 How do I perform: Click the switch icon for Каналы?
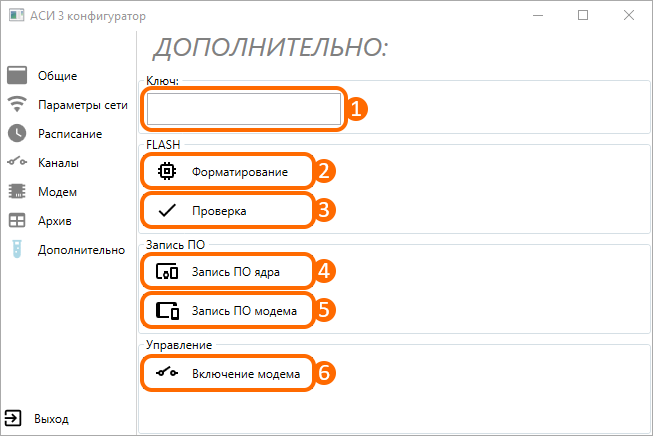point(17,162)
